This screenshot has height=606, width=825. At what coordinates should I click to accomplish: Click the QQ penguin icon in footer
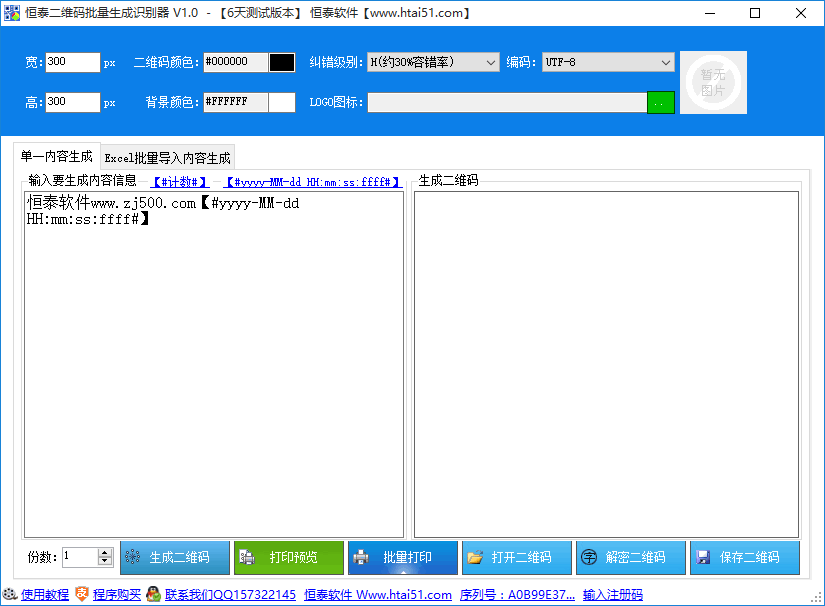click(x=153, y=594)
